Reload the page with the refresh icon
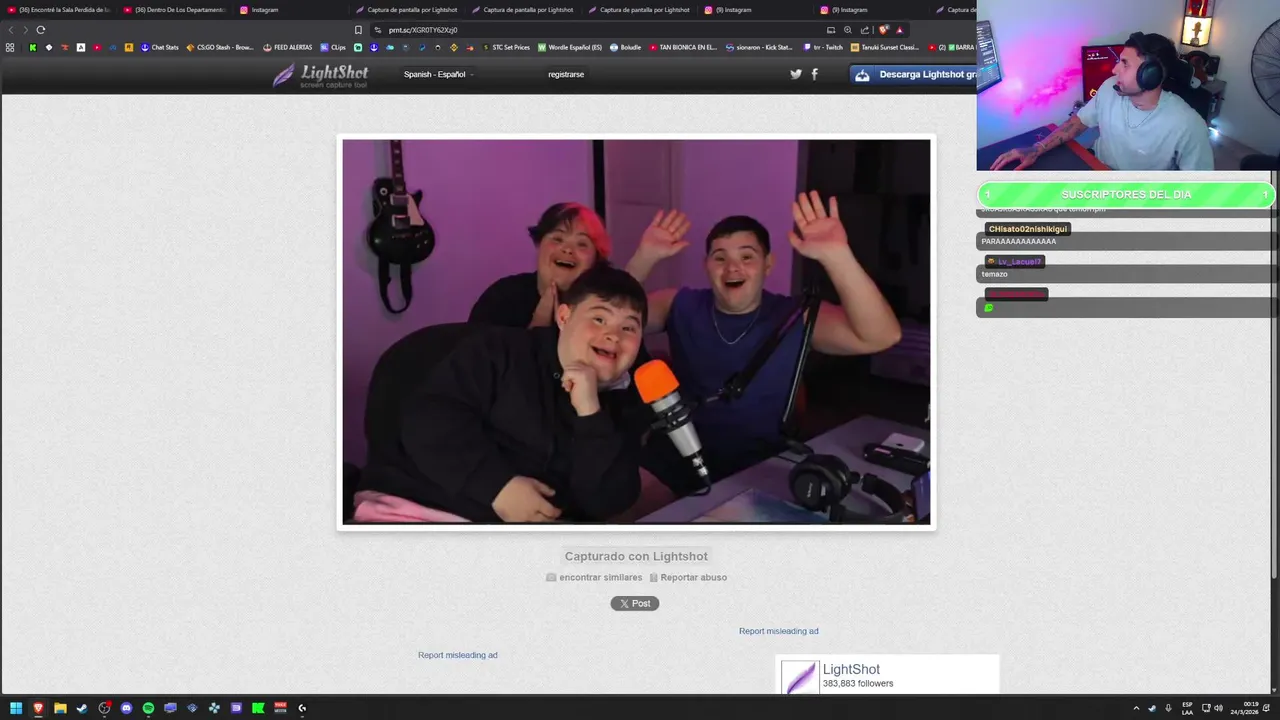The width and height of the screenshot is (1280, 720). point(41,30)
